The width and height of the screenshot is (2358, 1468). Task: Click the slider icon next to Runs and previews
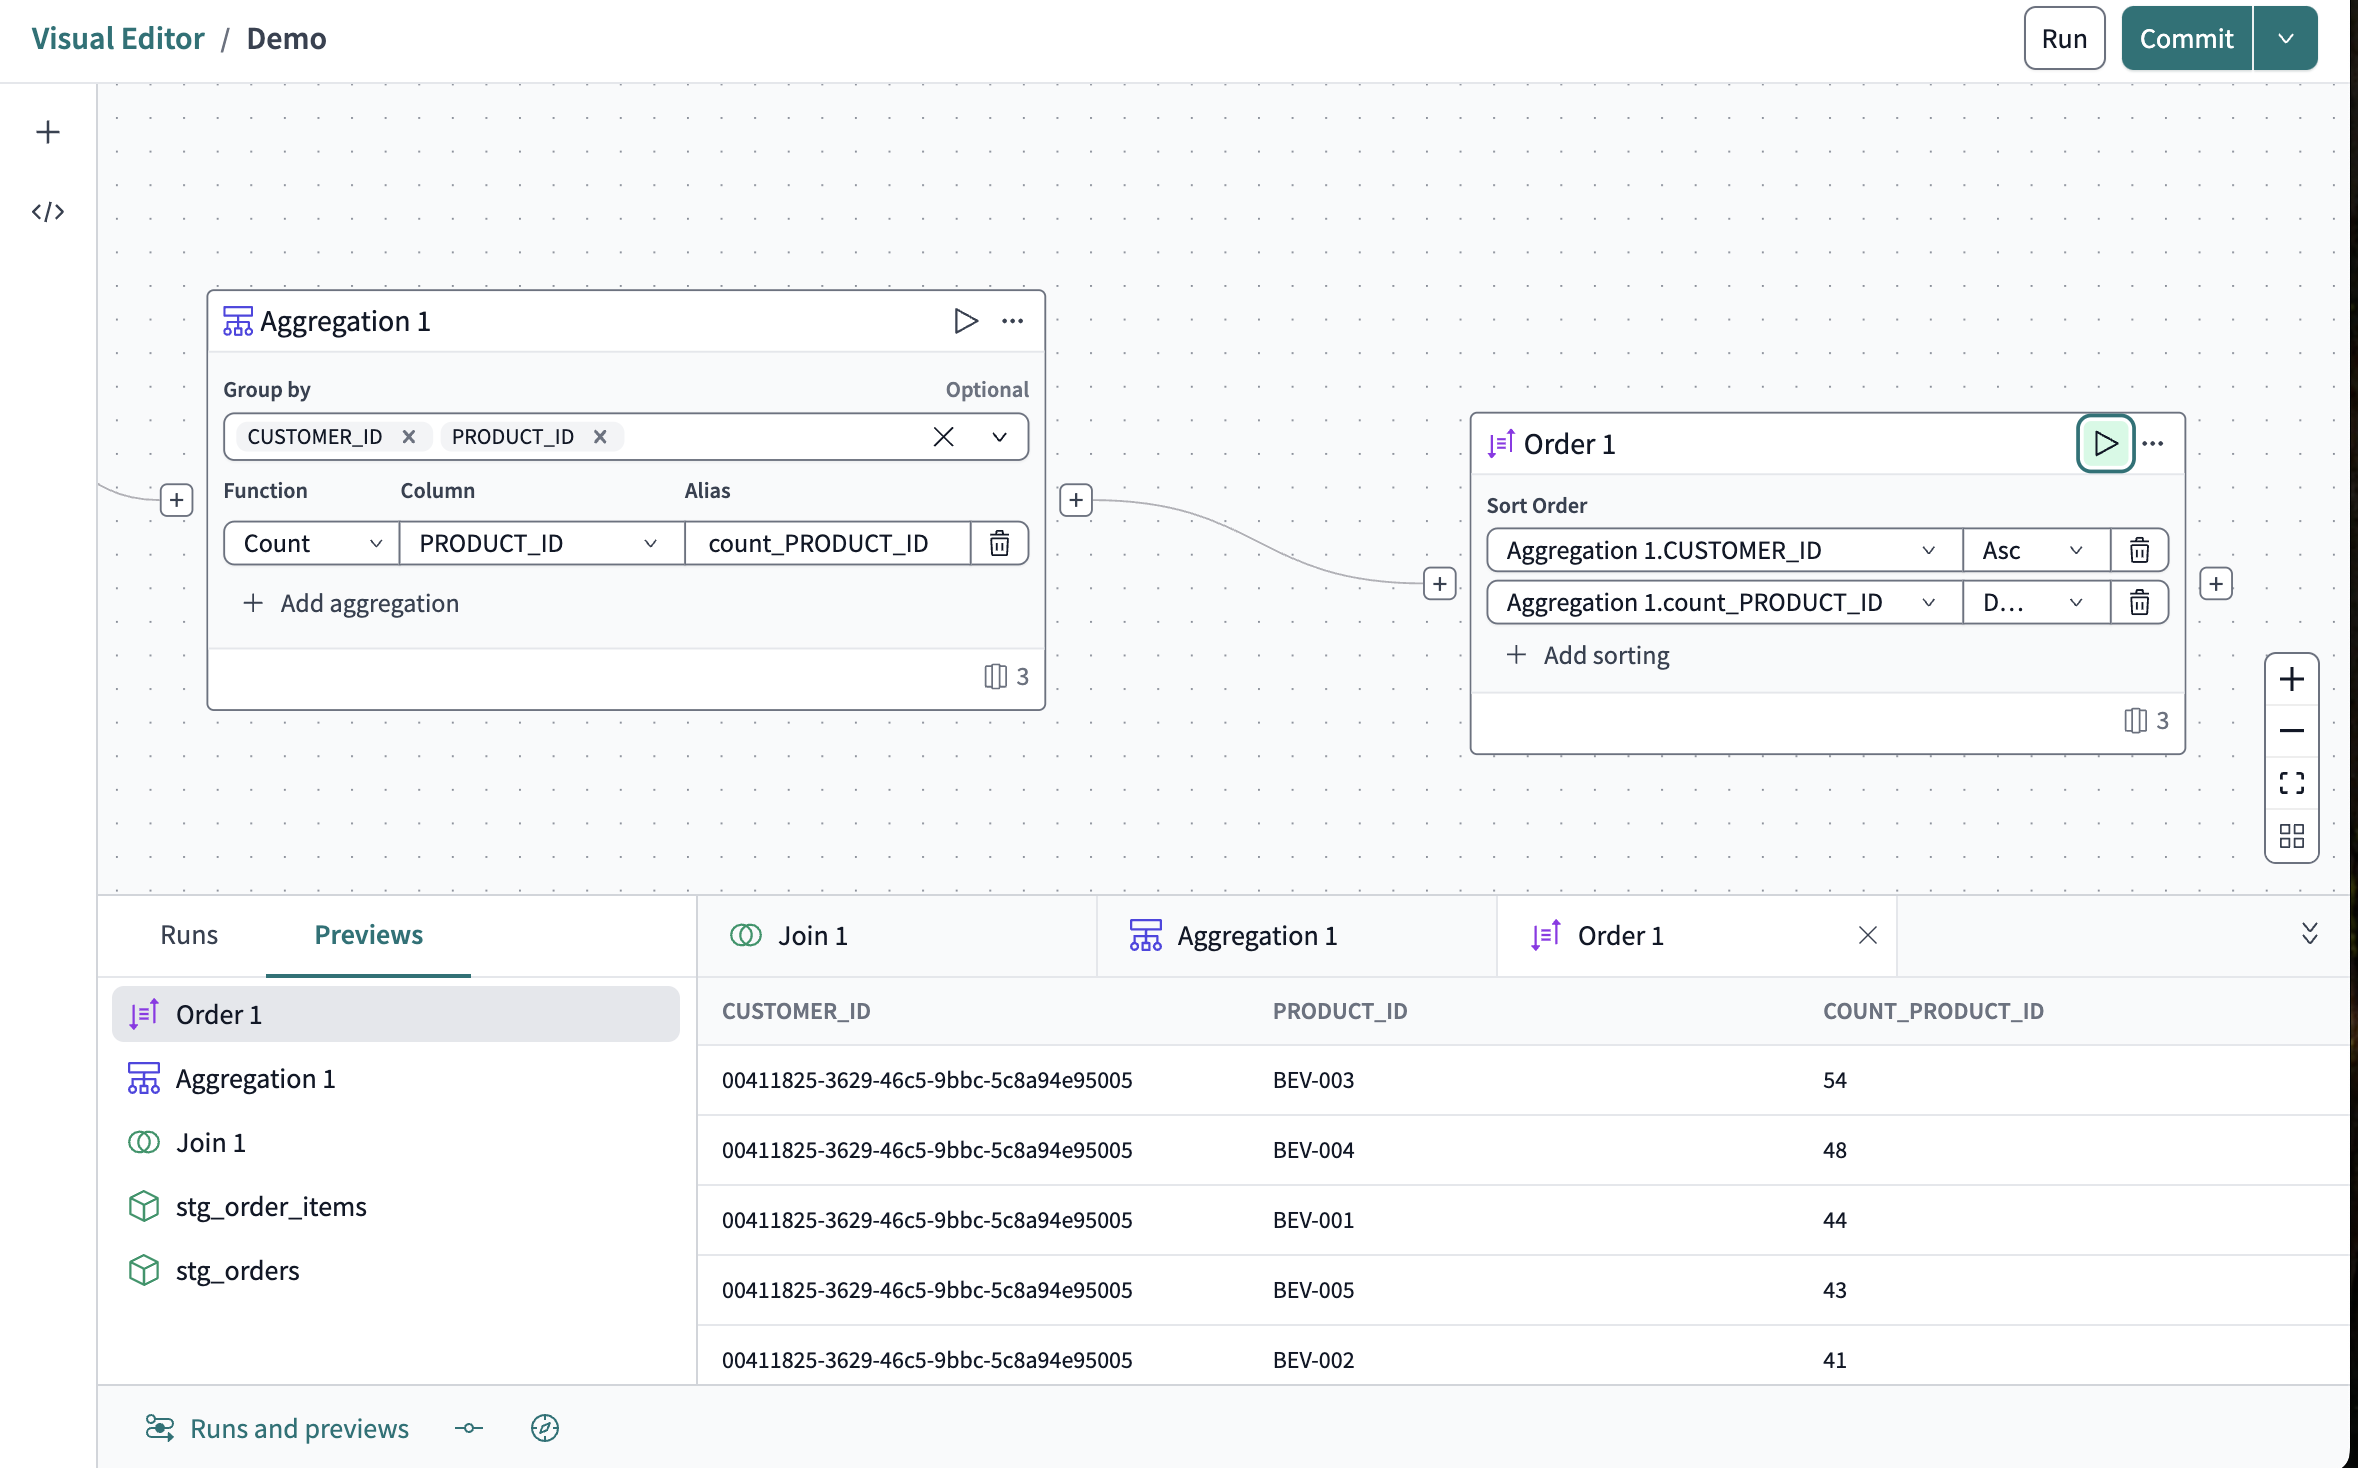pos(468,1428)
